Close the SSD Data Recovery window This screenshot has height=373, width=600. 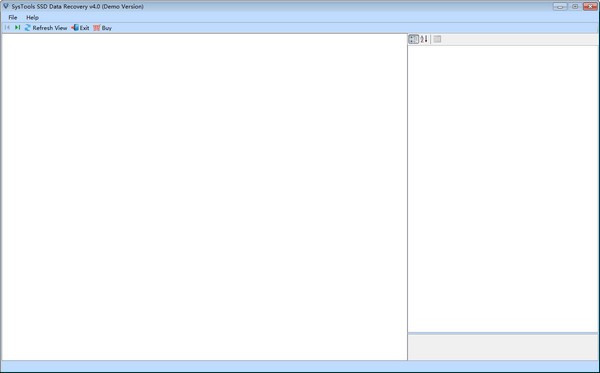(x=590, y=6)
